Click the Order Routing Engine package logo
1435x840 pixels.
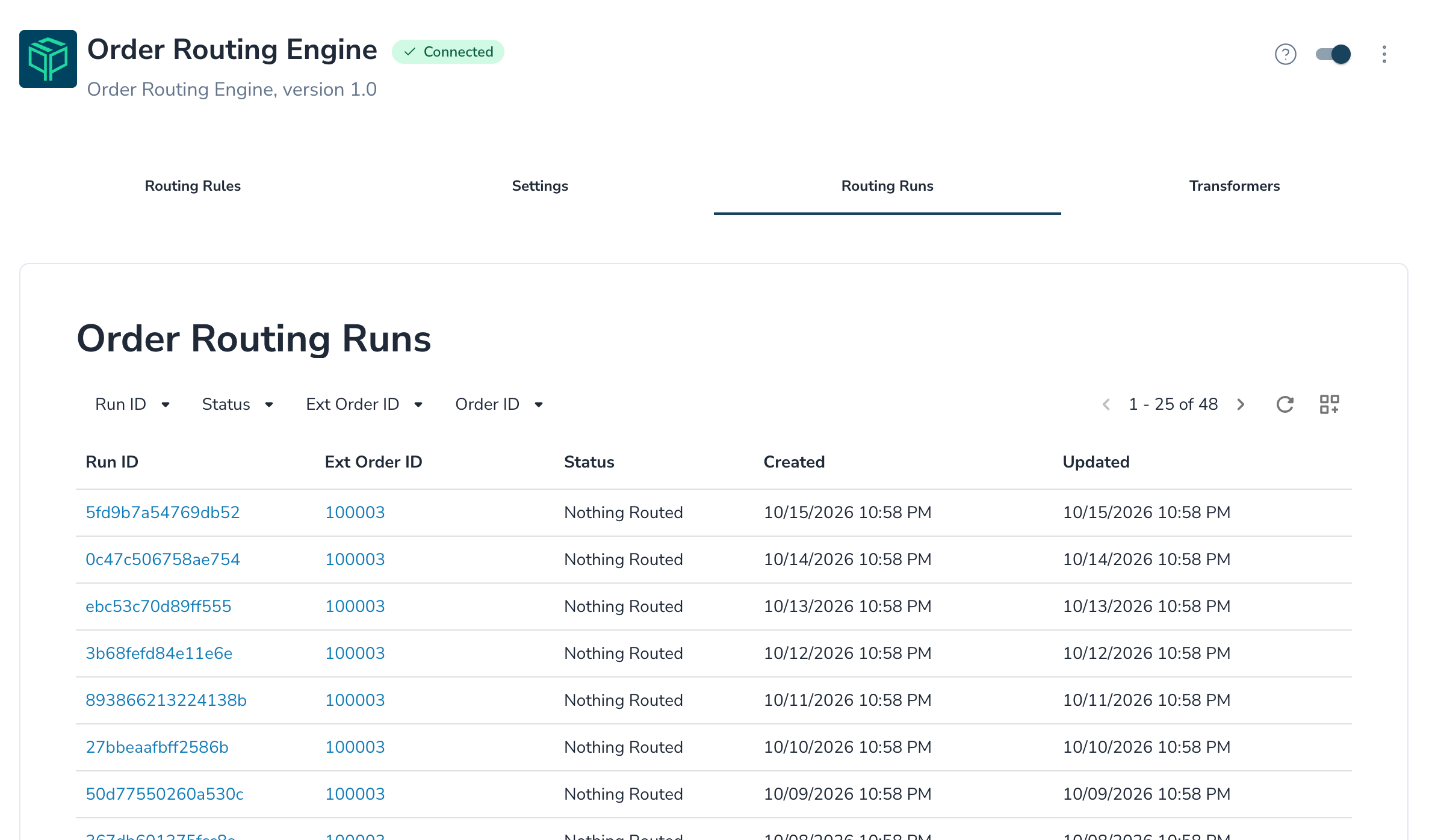click(x=48, y=59)
